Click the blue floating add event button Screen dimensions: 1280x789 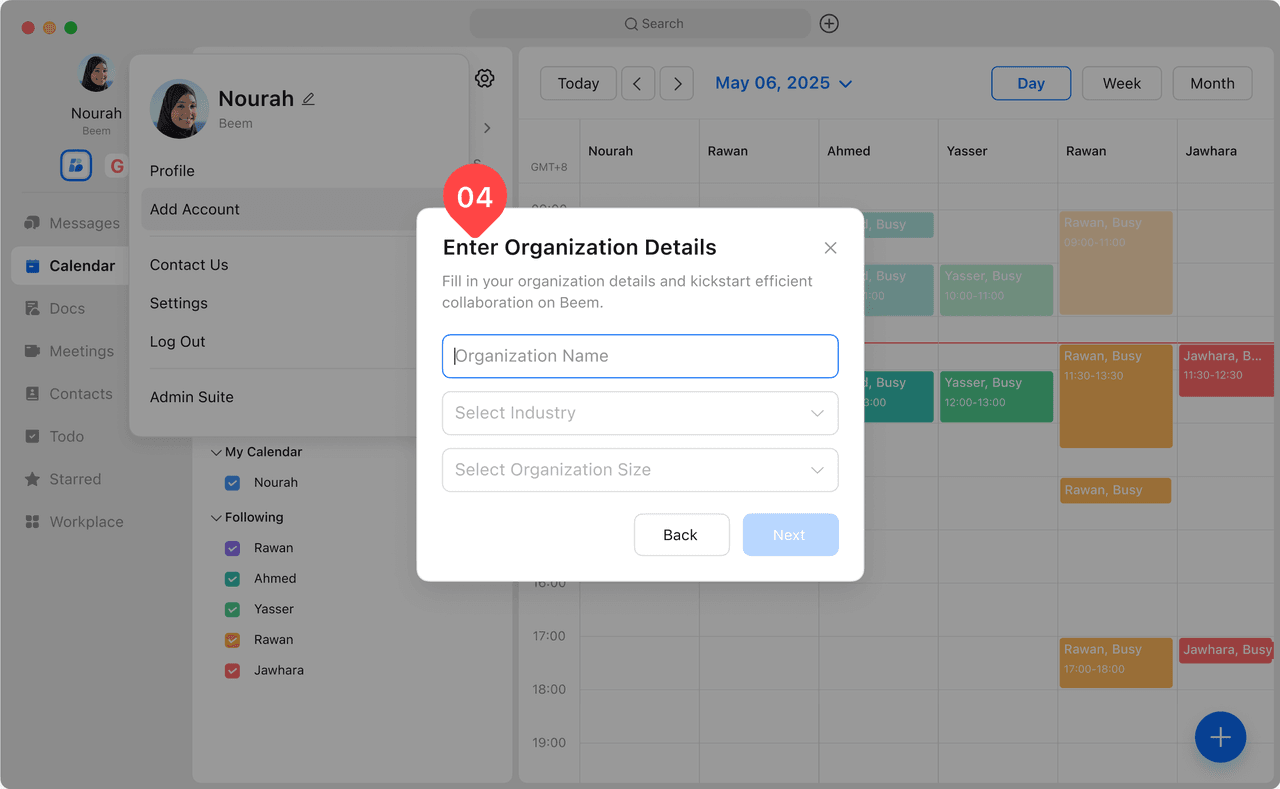(x=1220, y=738)
